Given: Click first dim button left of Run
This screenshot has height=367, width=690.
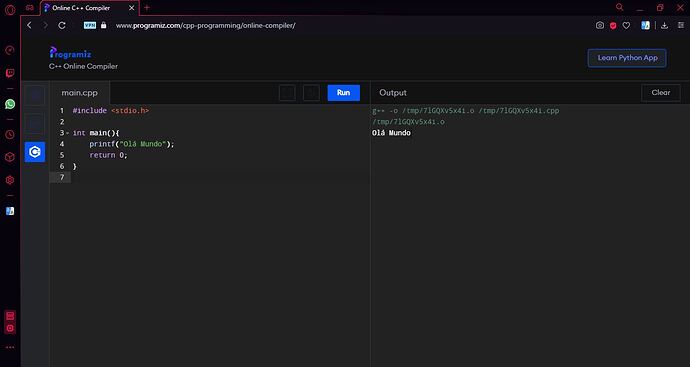Looking at the screenshot, I should coord(287,93).
